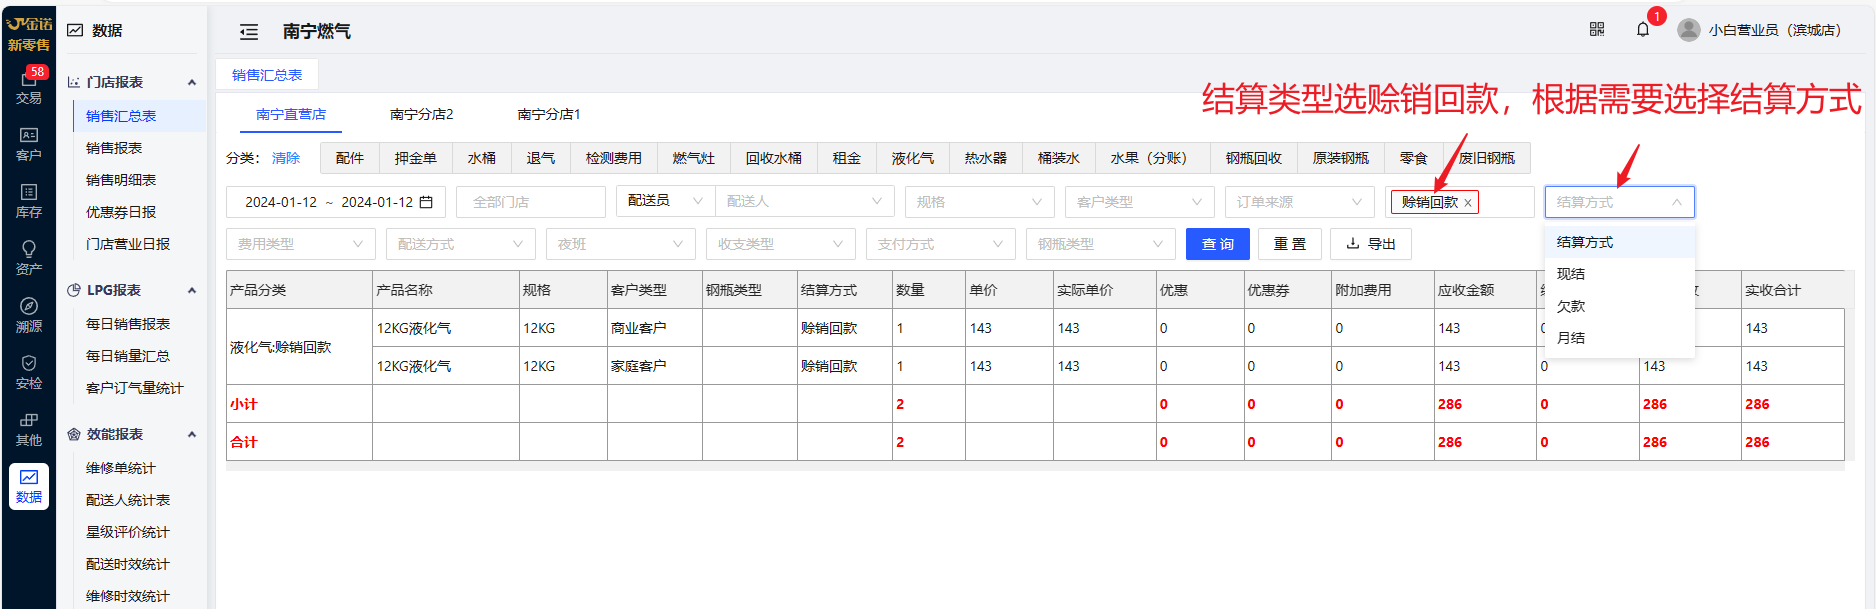Remove the 赊销回款 tag with x

pyautogui.click(x=1468, y=203)
